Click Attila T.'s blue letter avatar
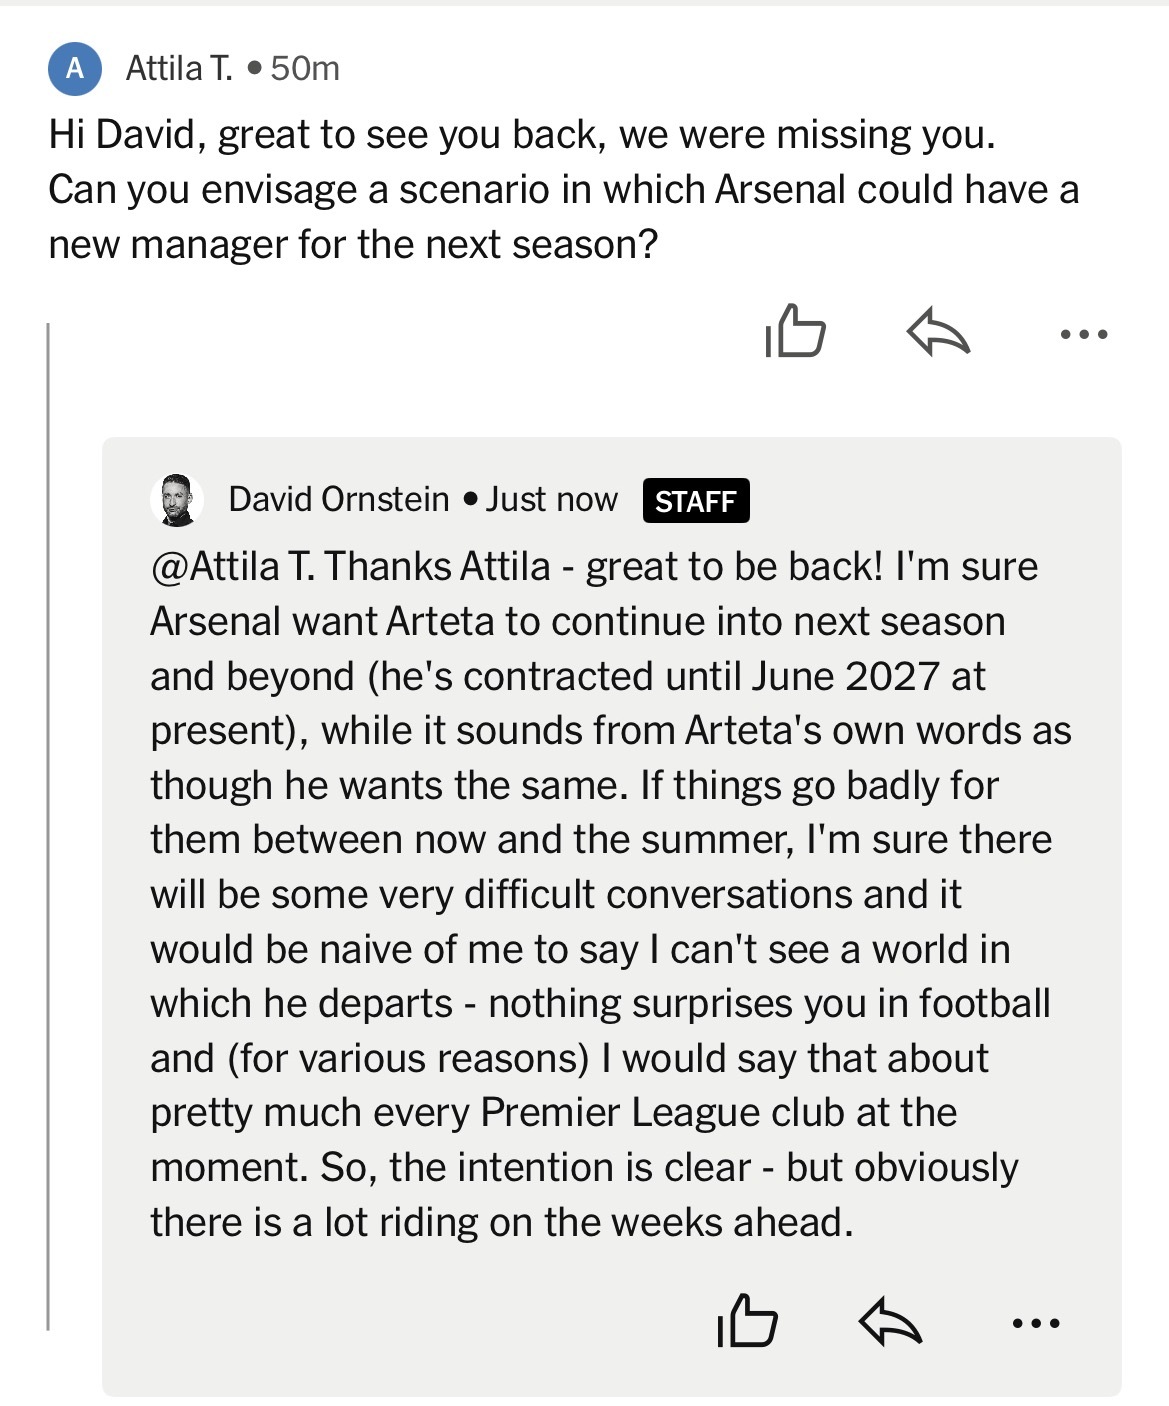The width and height of the screenshot is (1169, 1406). [74, 69]
